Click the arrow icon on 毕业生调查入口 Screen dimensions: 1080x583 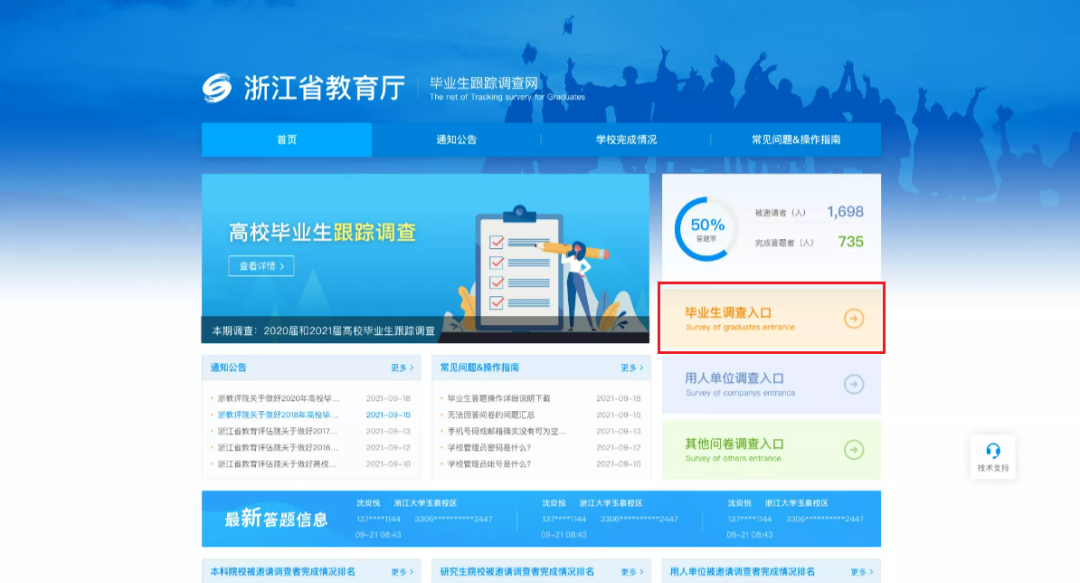click(x=853, y=318)
